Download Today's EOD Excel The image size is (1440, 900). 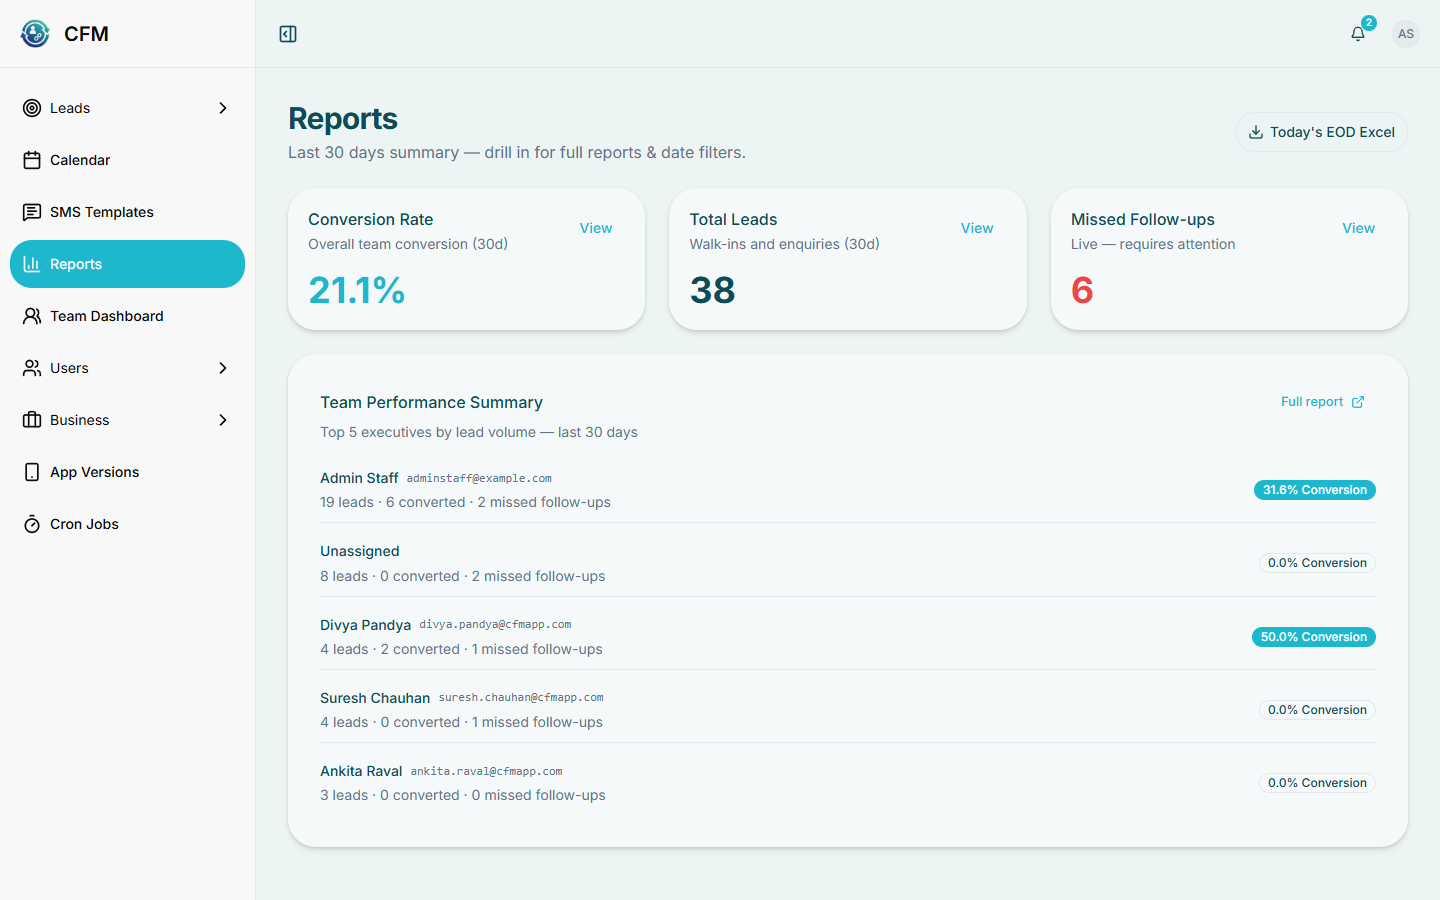pyautogui.click(x=1321, y=132)
